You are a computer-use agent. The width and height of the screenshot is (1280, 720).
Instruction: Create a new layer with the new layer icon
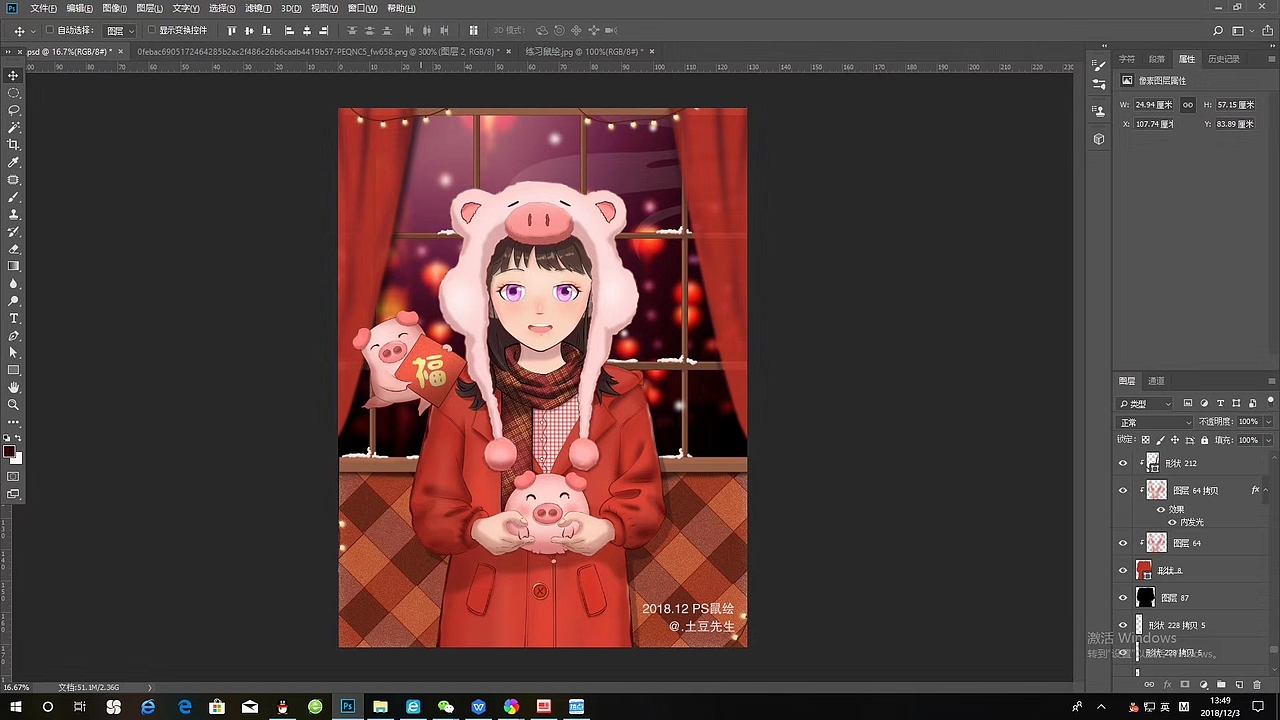tap(1240, 684)
